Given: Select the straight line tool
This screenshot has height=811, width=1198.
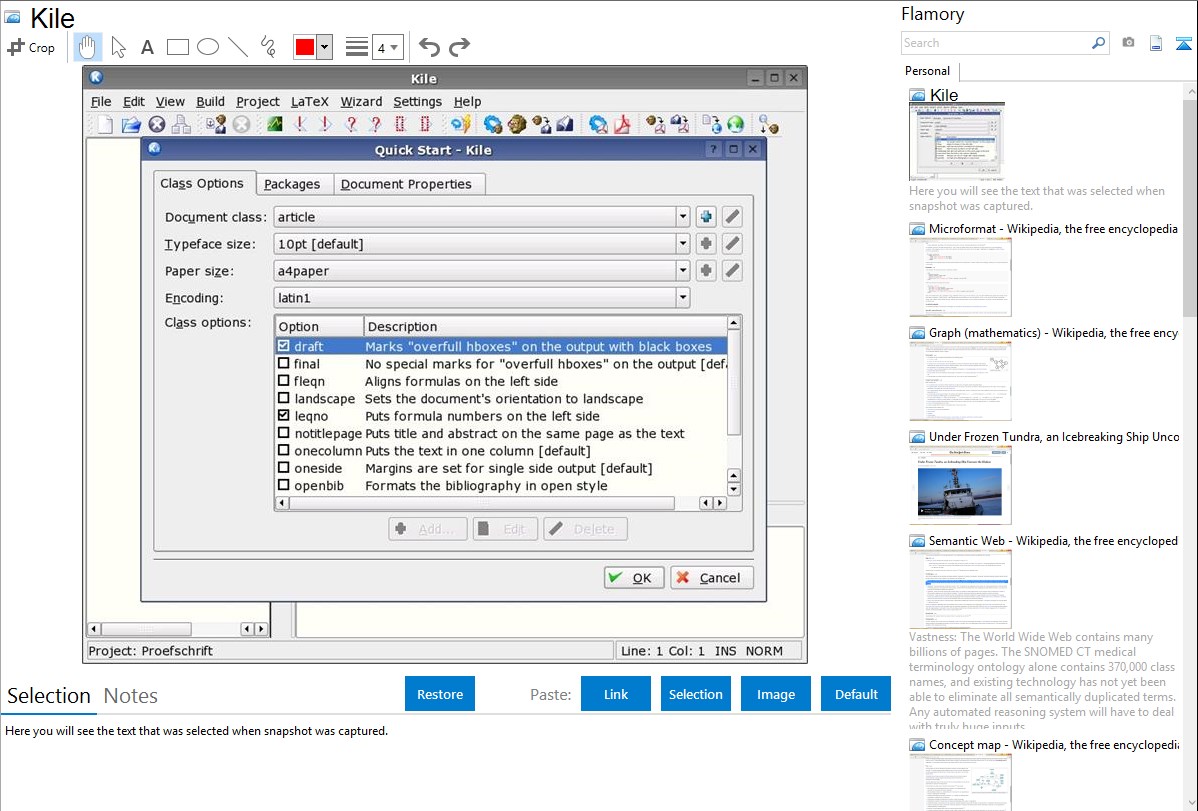Looking at the screenshot, I should point(238,47).
